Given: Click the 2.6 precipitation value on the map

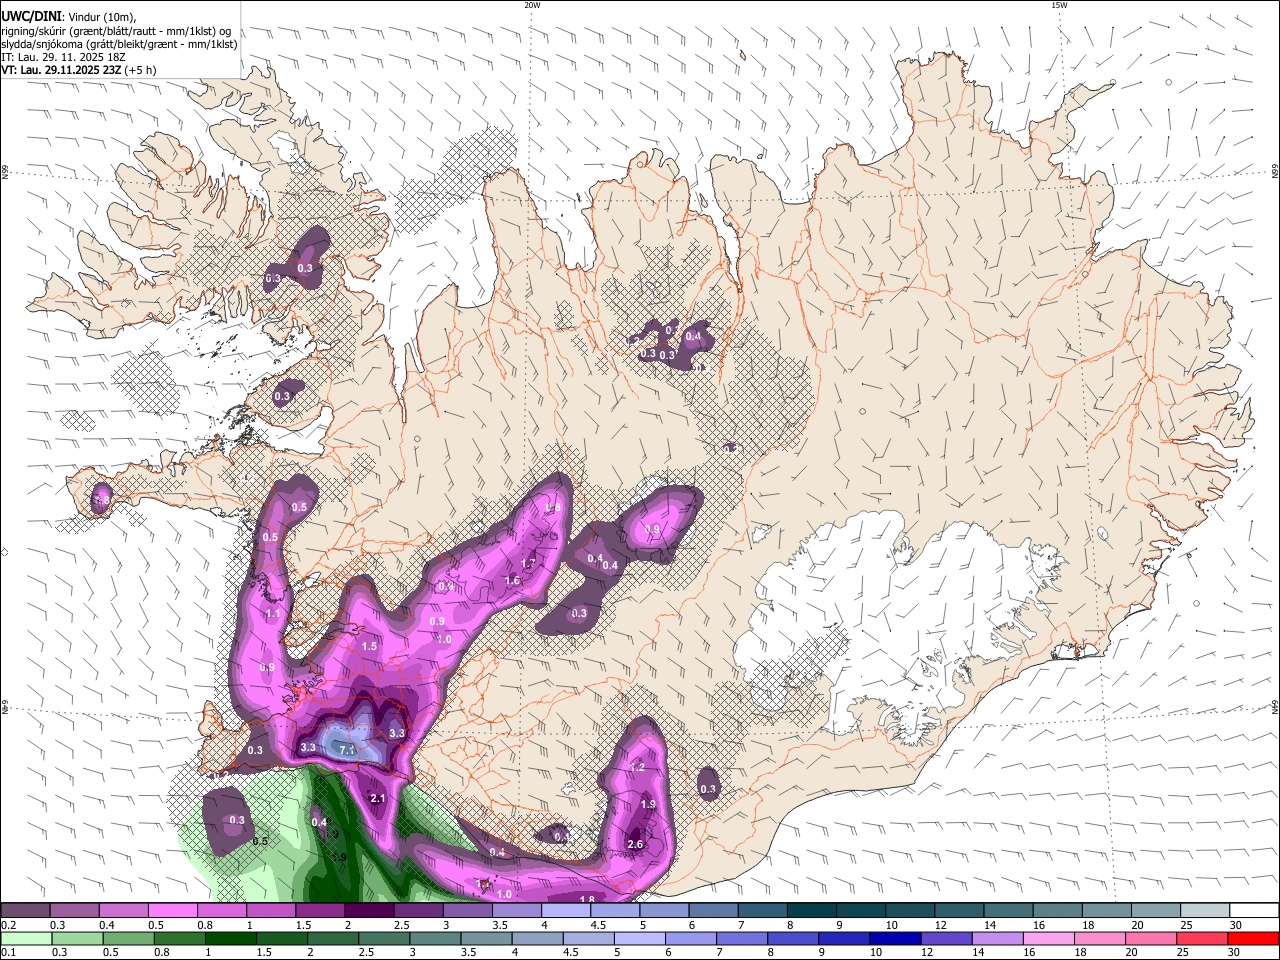Looking at the screenshot, I should (x=635, y=844).
